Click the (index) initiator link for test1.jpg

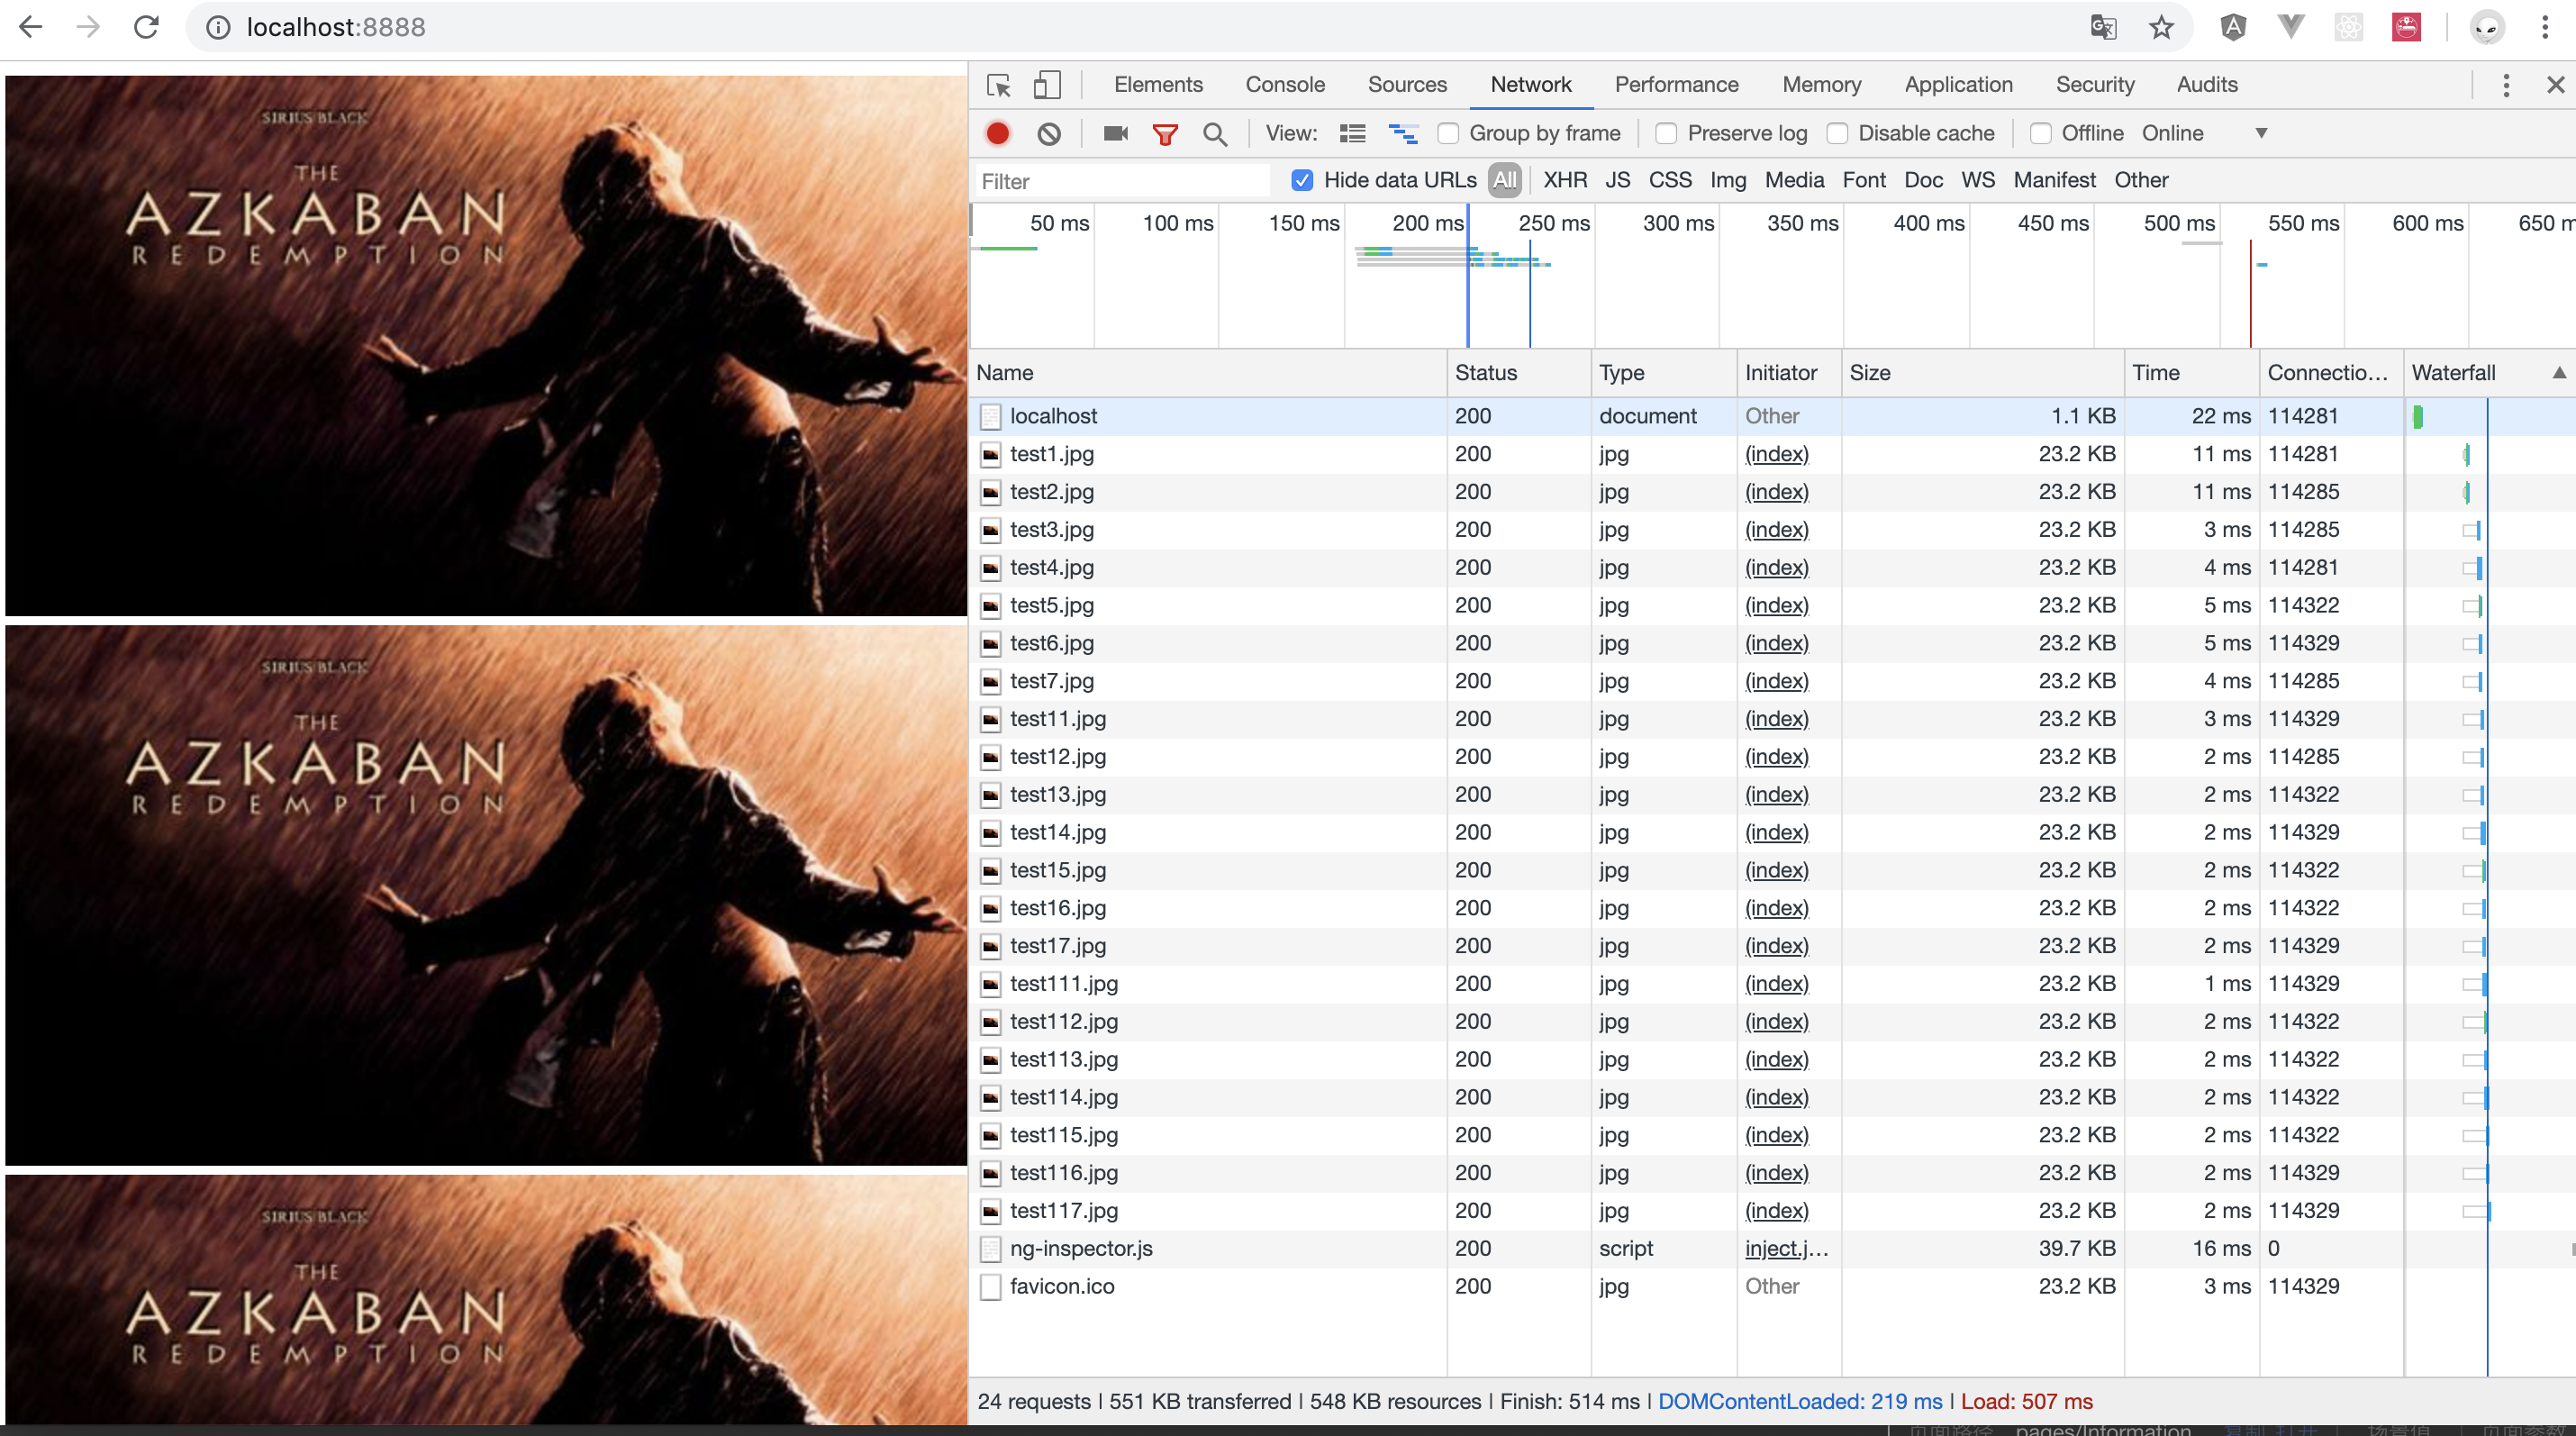(1776, 454)
